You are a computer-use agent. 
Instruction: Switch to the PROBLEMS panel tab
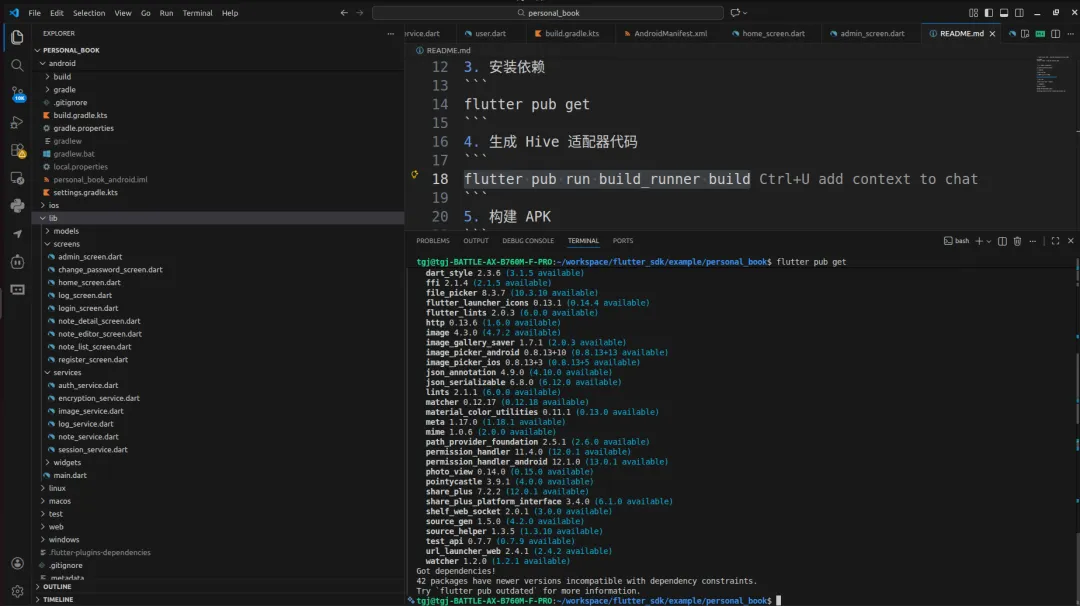pos(433,241)
